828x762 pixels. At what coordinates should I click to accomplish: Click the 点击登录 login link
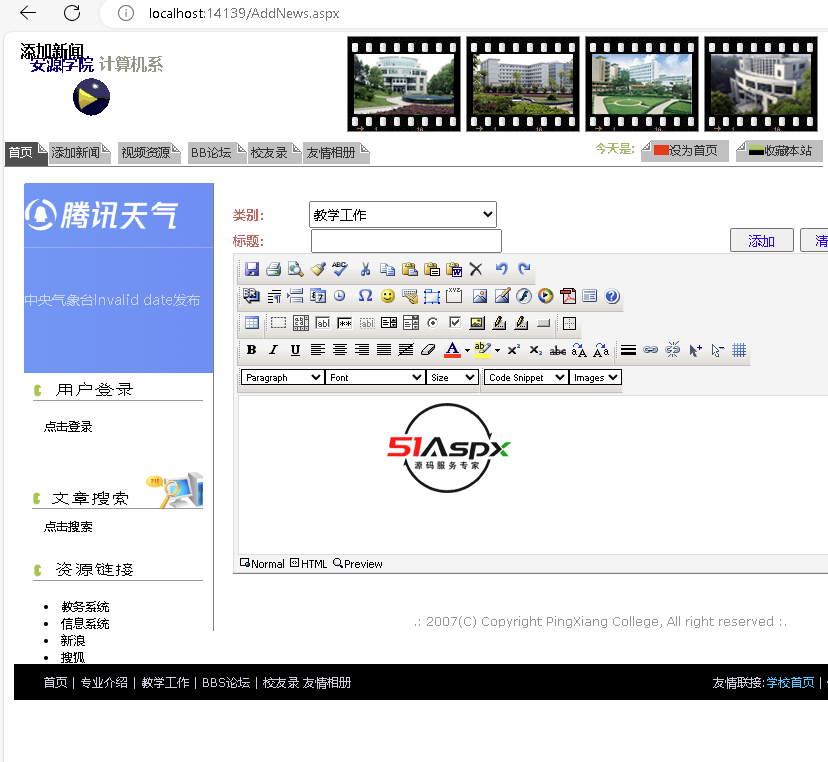coord(68,427)
